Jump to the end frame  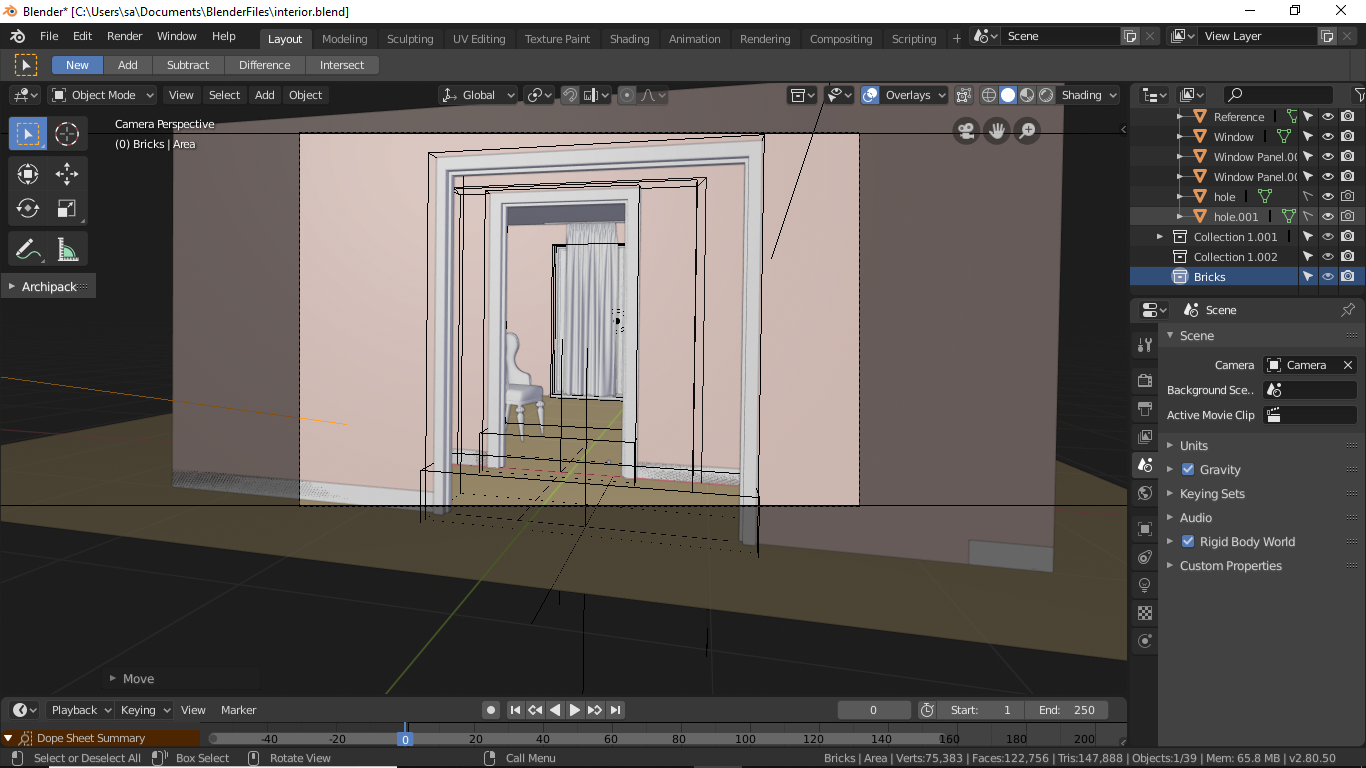[x=616, y=710]
